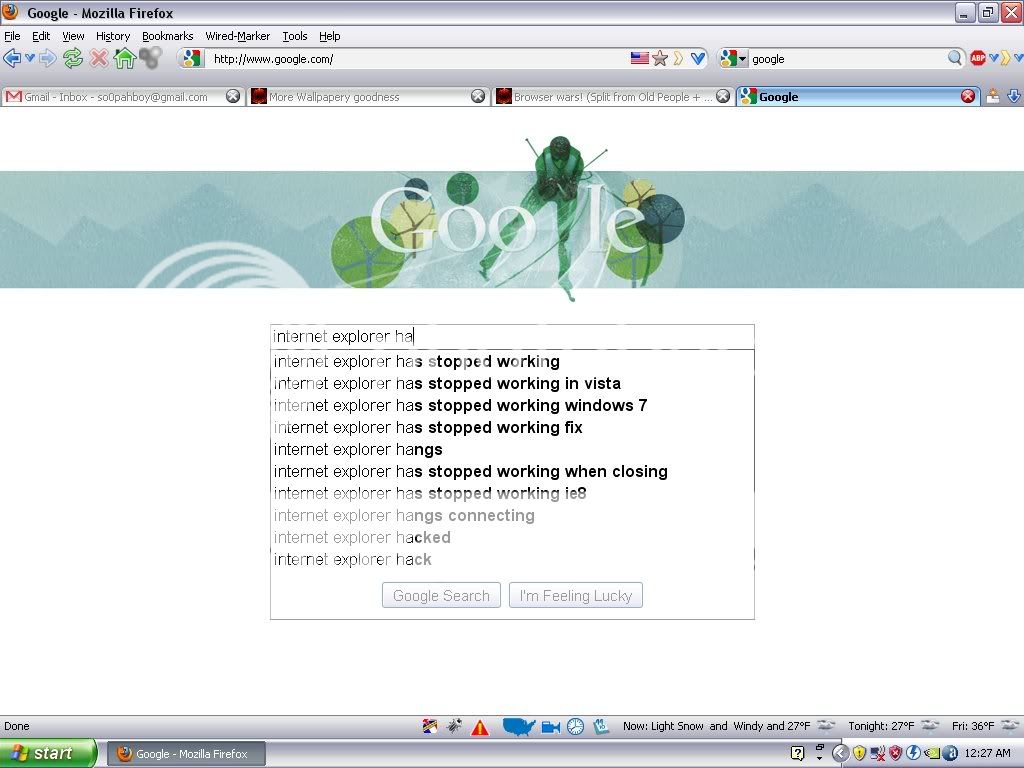Open the Help menu

(330, 36)
